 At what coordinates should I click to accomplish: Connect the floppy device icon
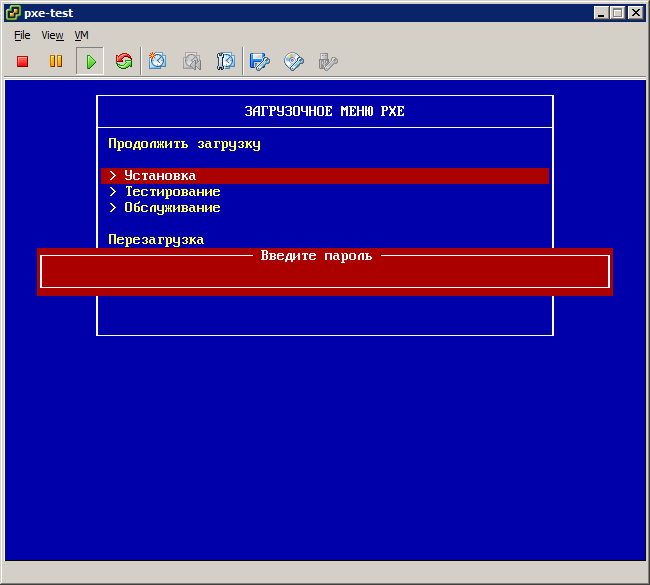click(x=260, y=61)
